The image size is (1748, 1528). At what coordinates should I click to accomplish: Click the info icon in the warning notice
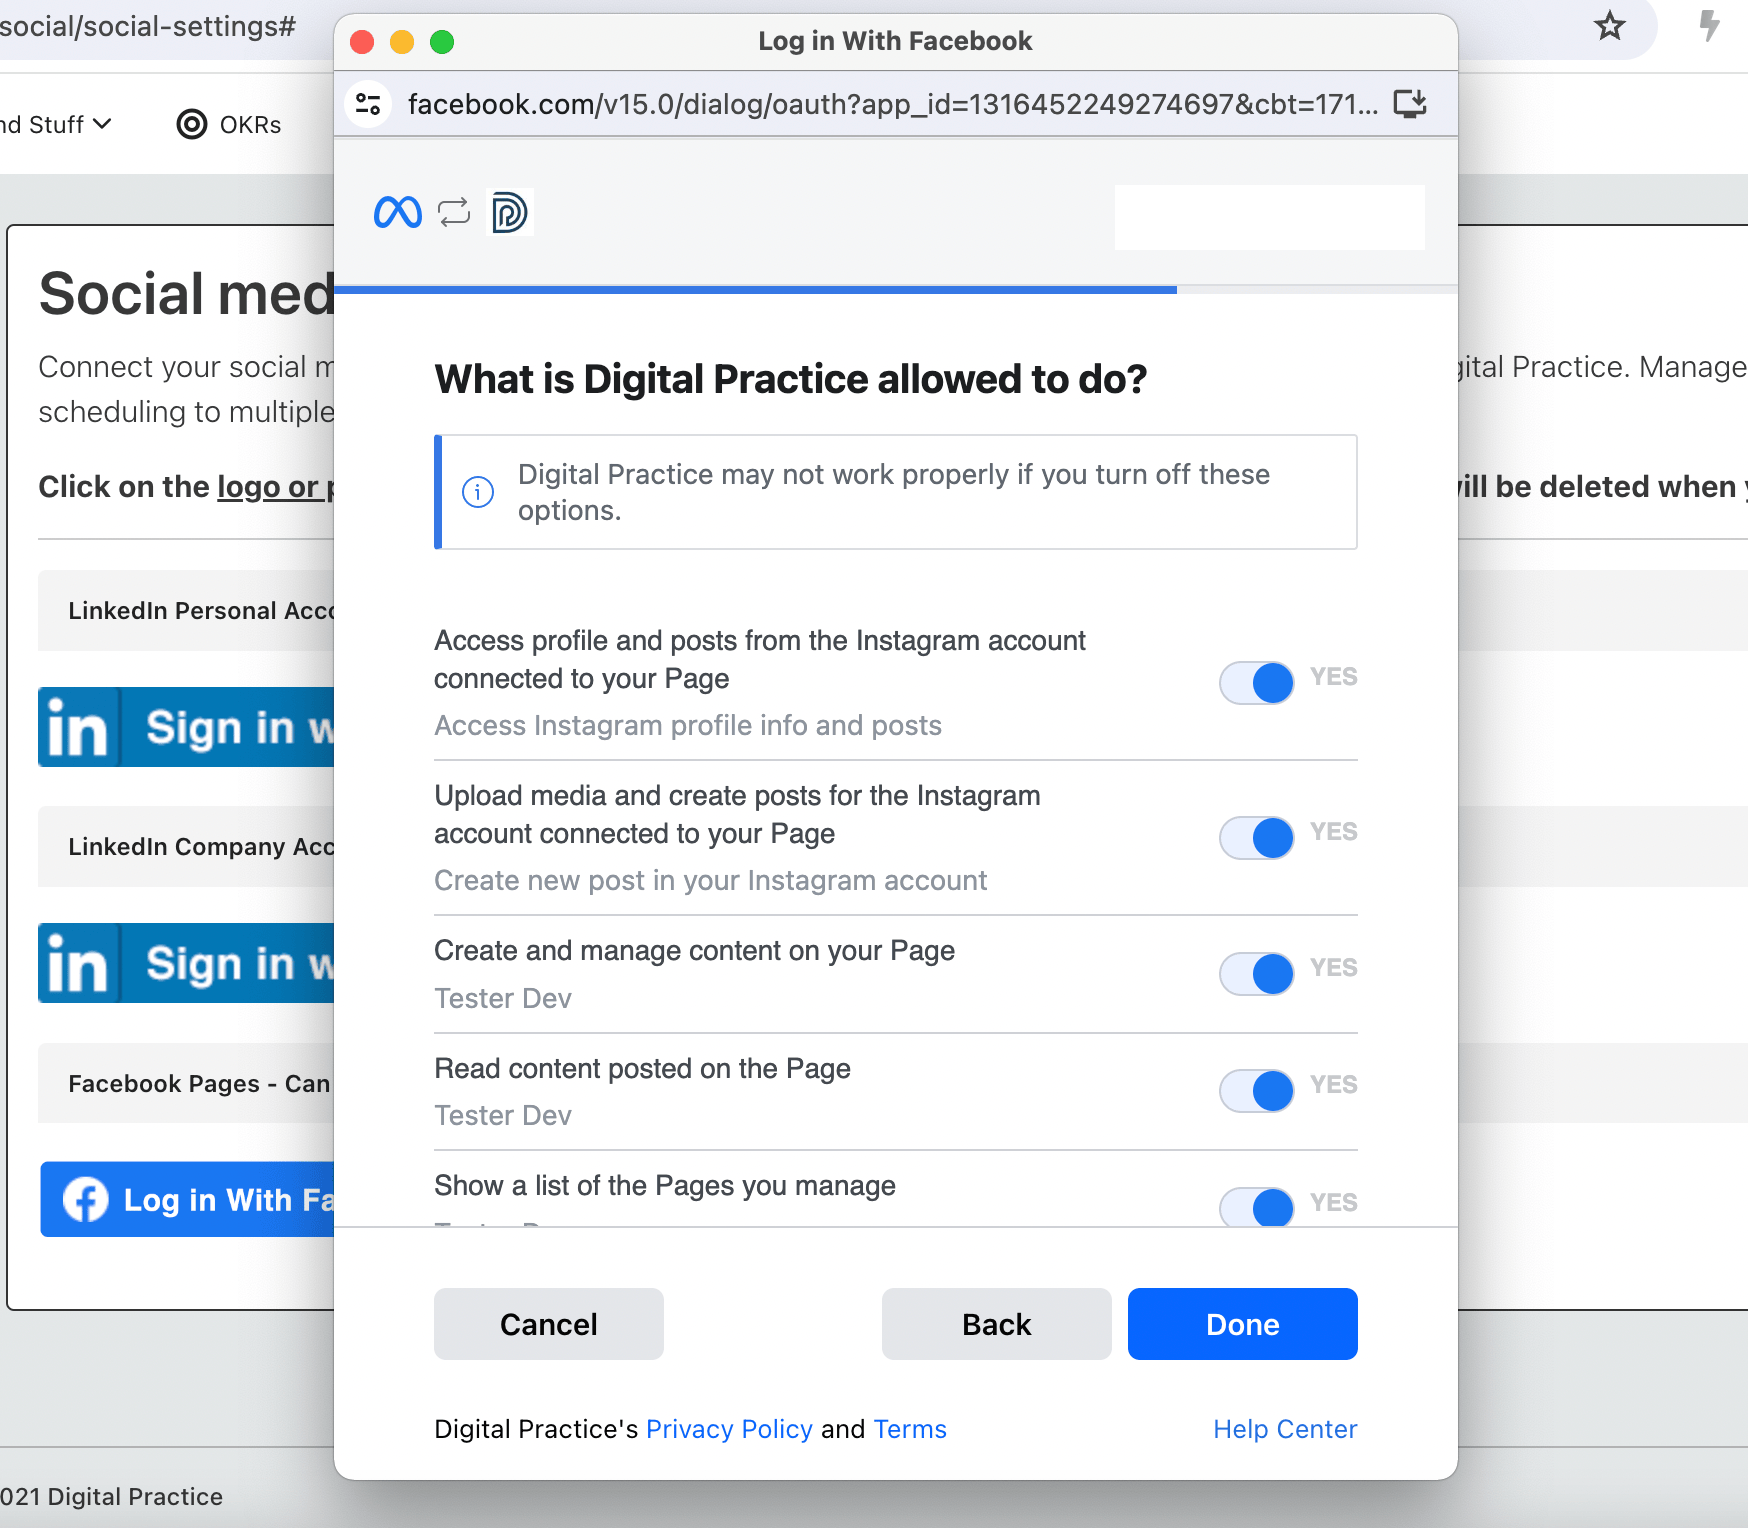[478, 492]
